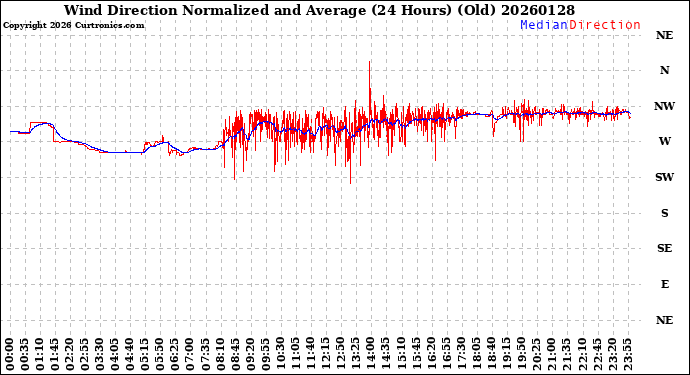Viewport: 690px width, 375px height.
Task: Click the 02:55 time label
Action: (85, 354)
